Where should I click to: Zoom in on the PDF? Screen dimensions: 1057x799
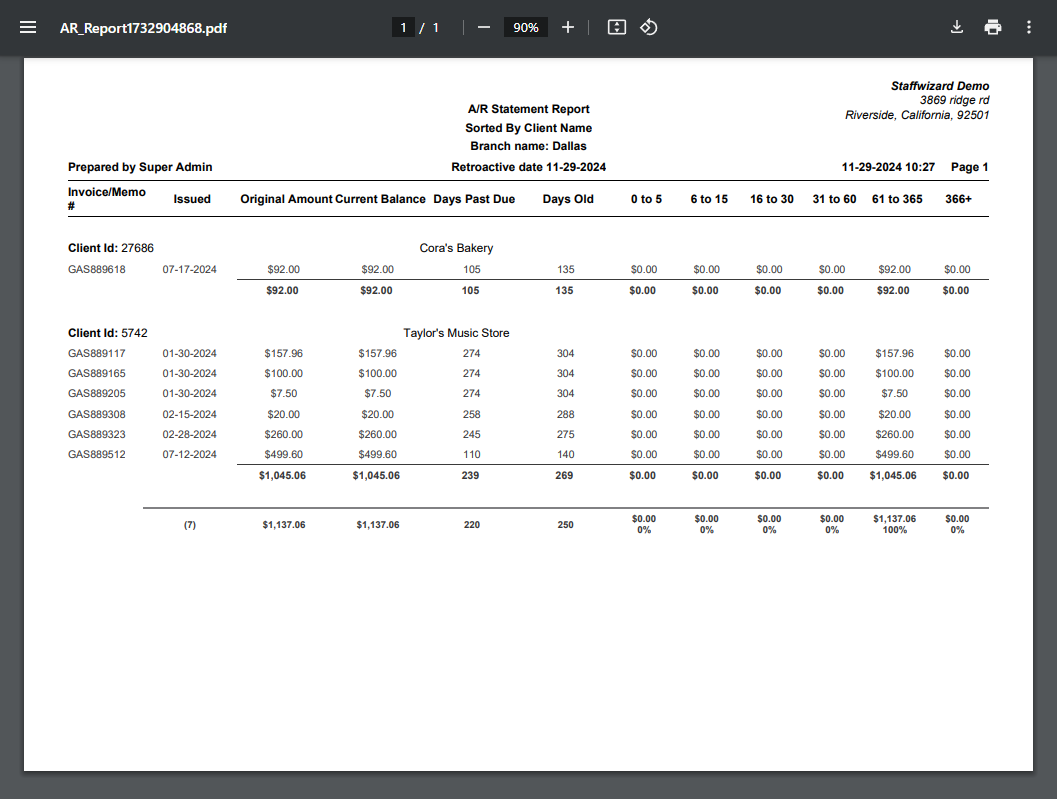point(568,28)
